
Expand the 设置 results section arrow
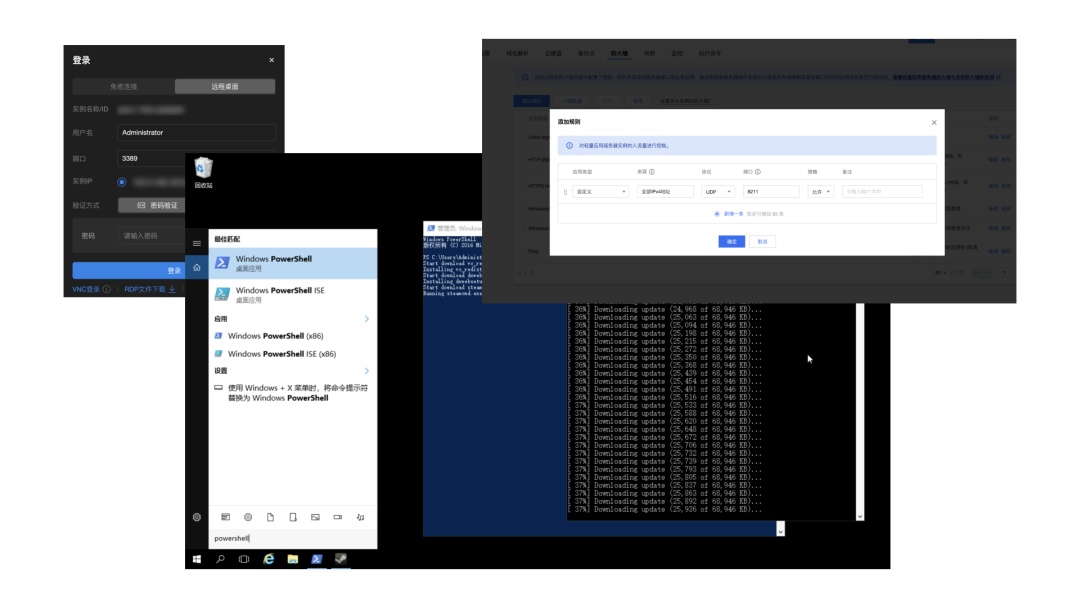366,370
